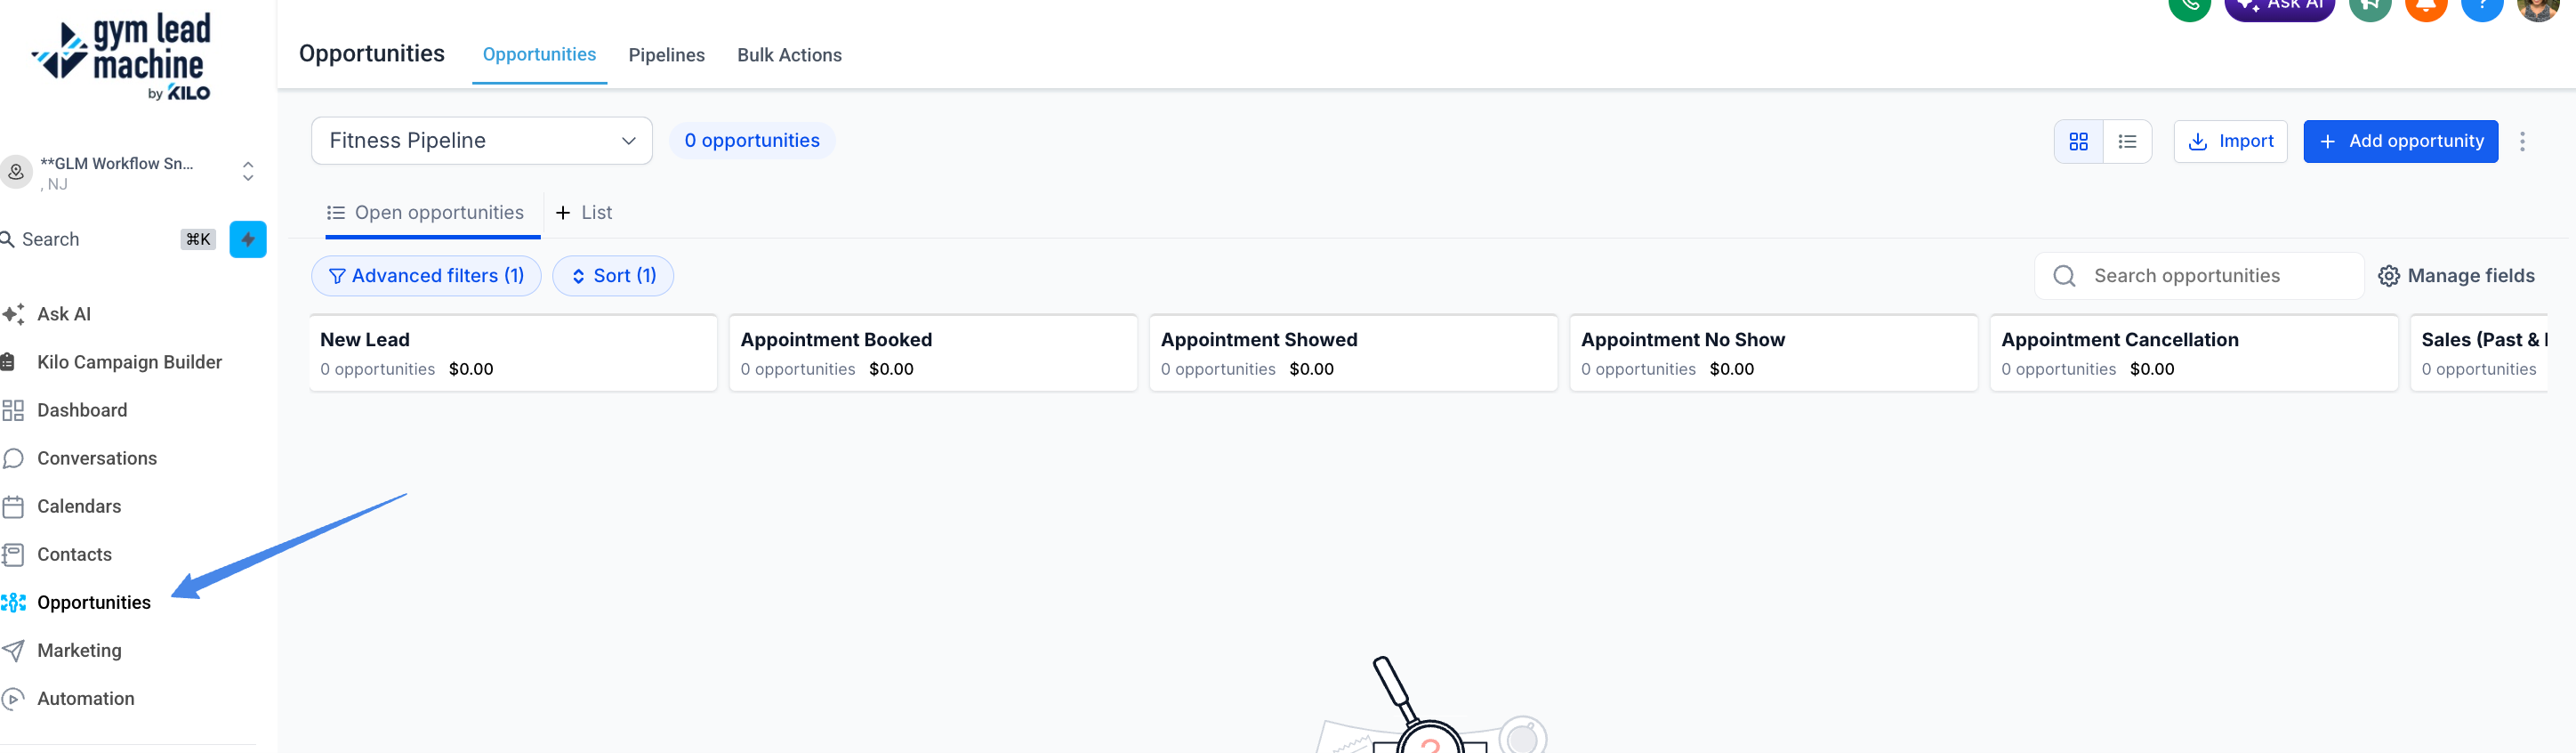Go to Dashboard in sidebar
Screen dimensions: 2576x753
click(82, 410)
